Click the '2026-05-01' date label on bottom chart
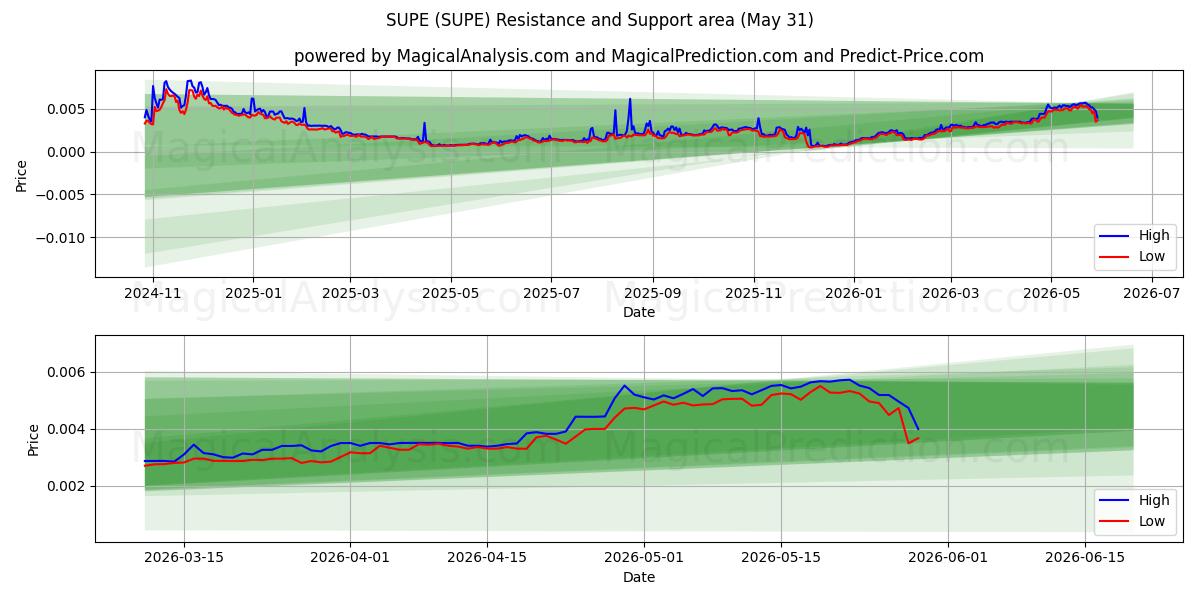Viewport: 1200px width, 600px height. tap(644, 558)
